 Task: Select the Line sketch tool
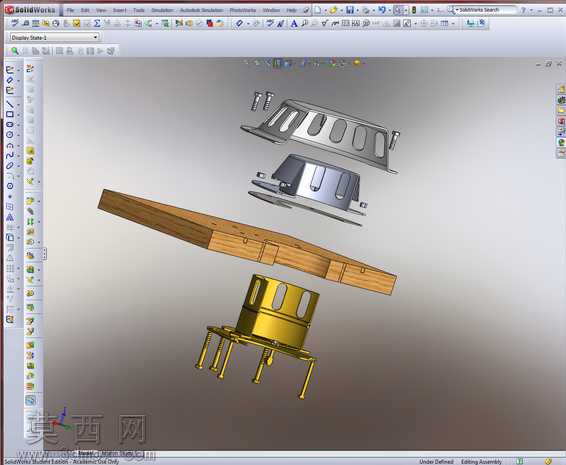click(x=10, y=105)
